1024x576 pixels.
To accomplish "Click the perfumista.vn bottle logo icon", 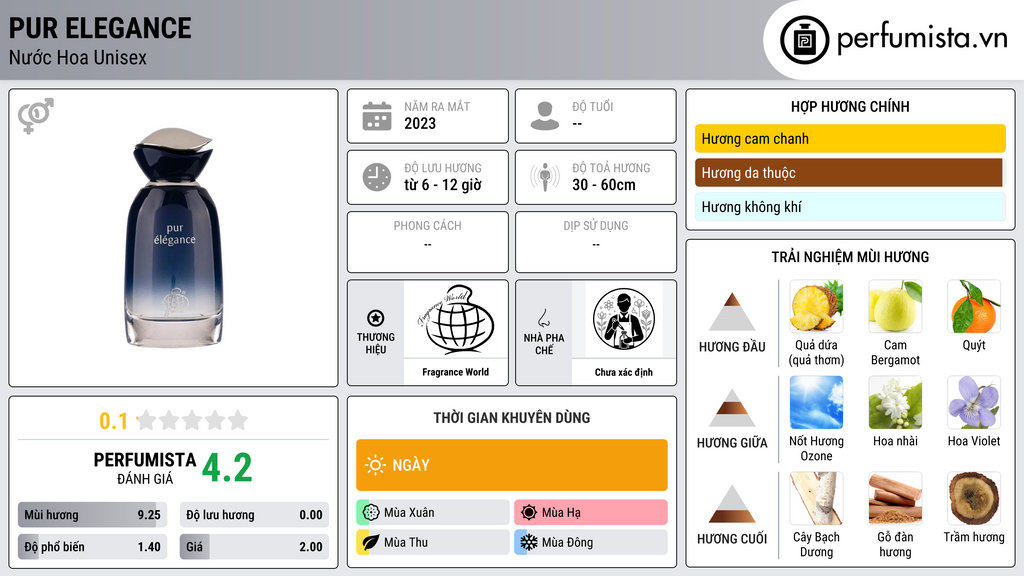I will (804, 40).
